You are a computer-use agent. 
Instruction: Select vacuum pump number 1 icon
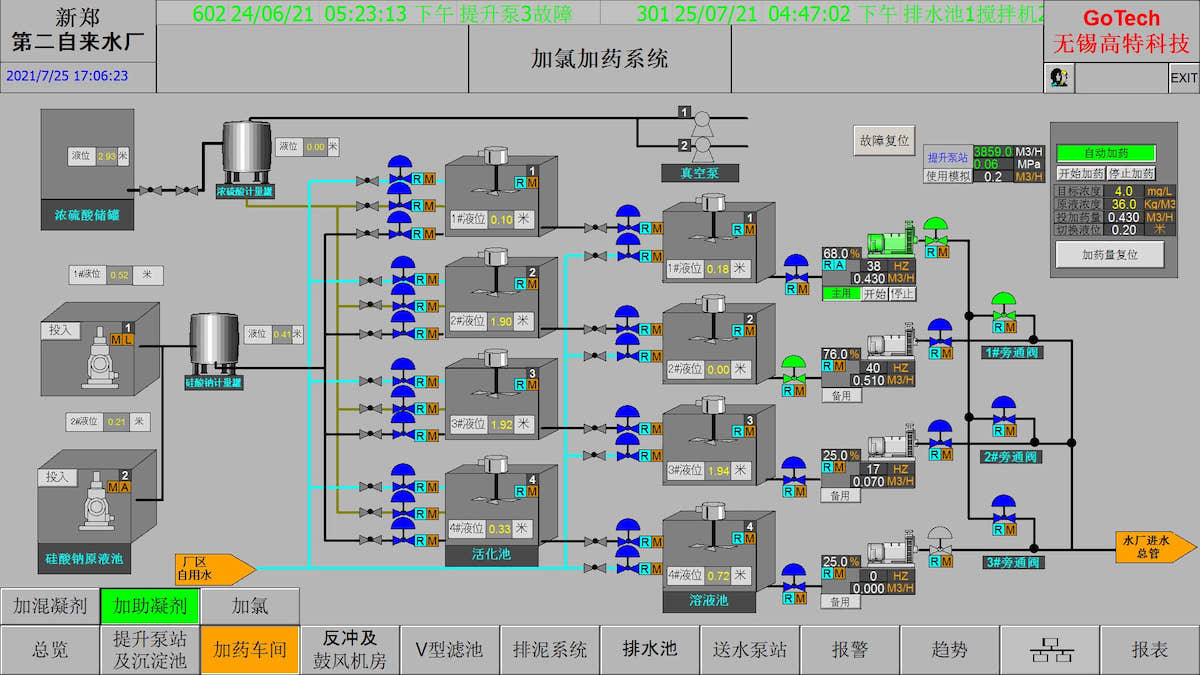pyautogui.click(x=701, y=118)
